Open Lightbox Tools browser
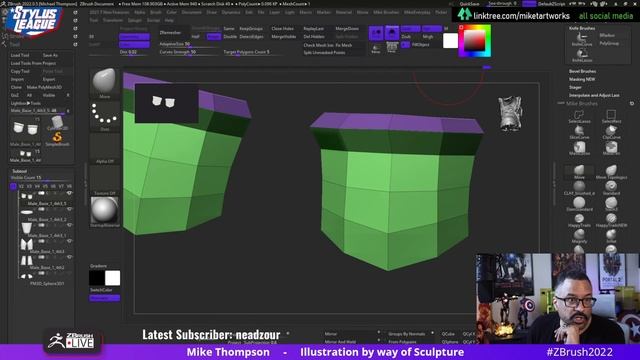Viewport: 640px width, 360px height. [25, 103]
